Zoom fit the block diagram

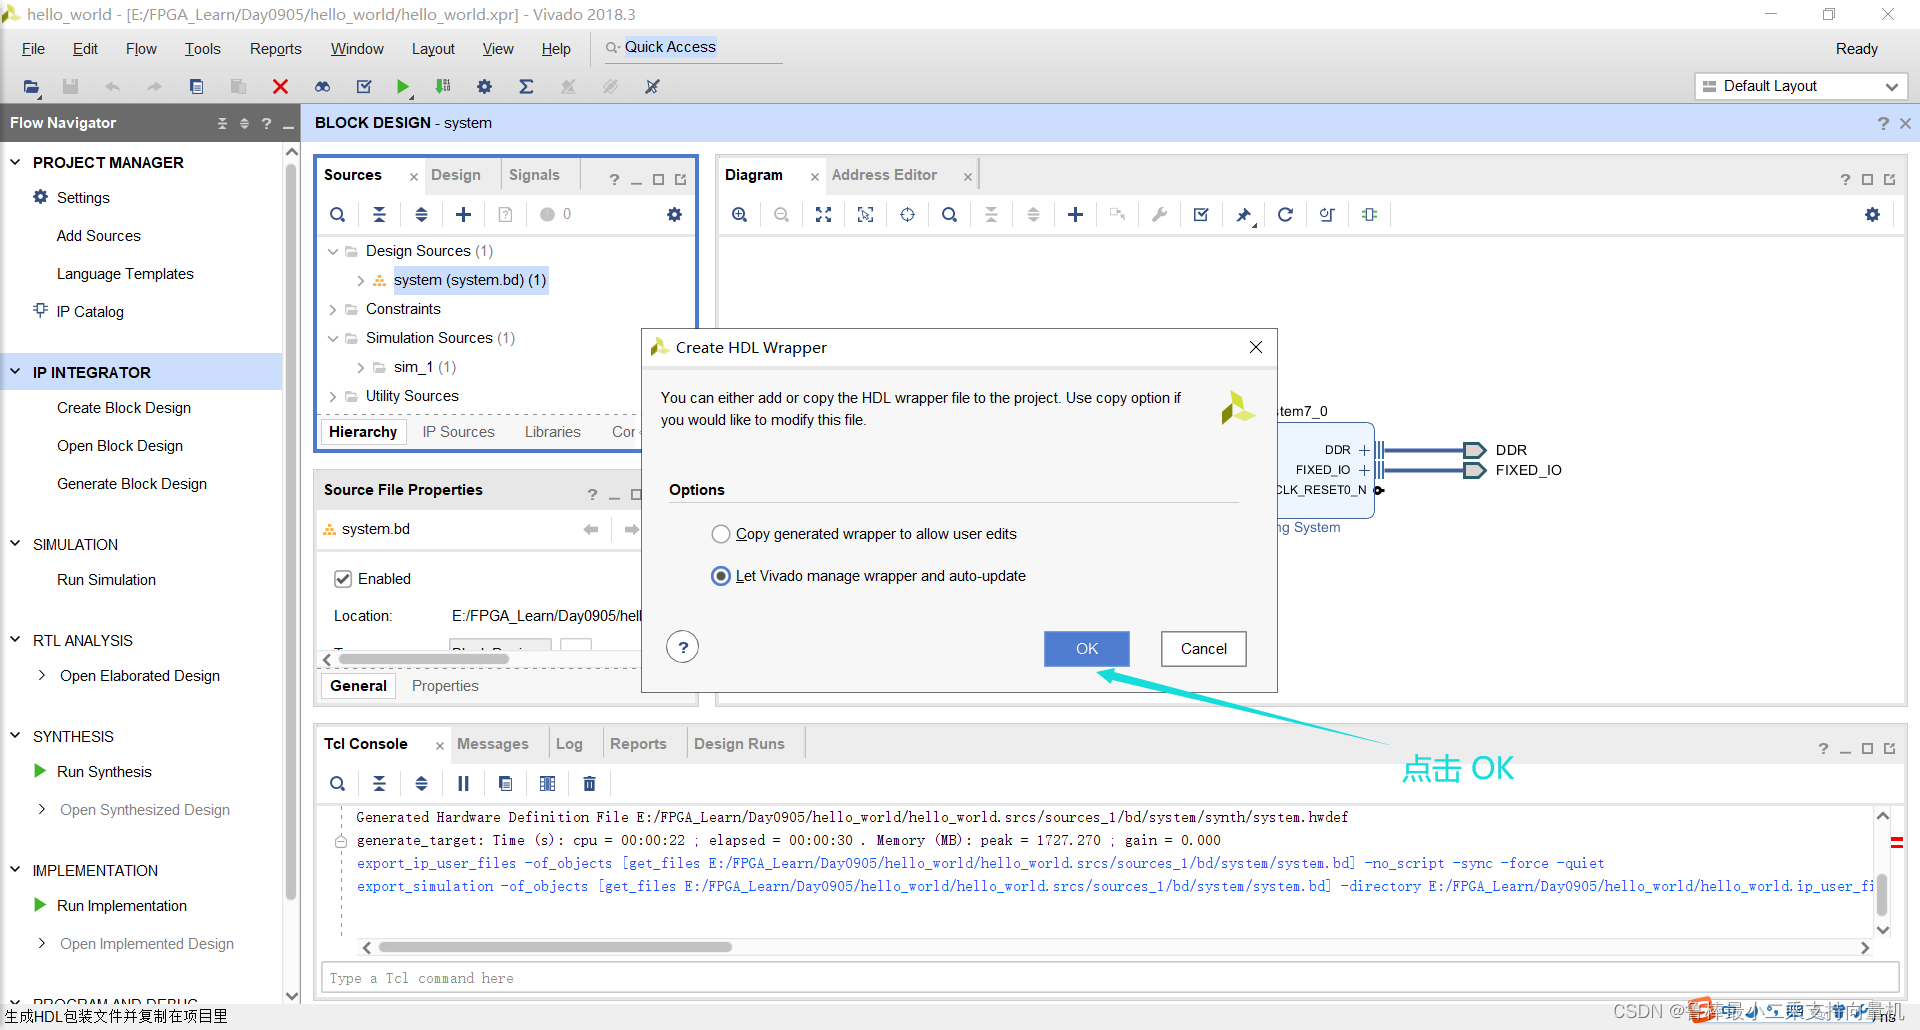pos(823,214)
